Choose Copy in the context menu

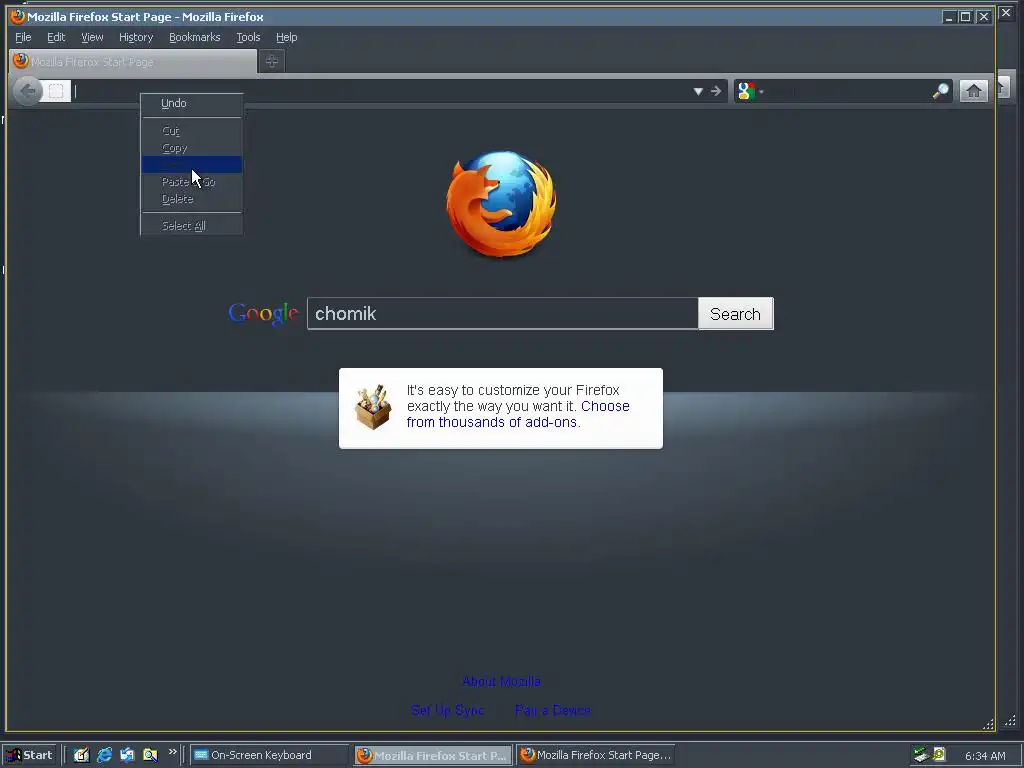(x=191, y=148)
